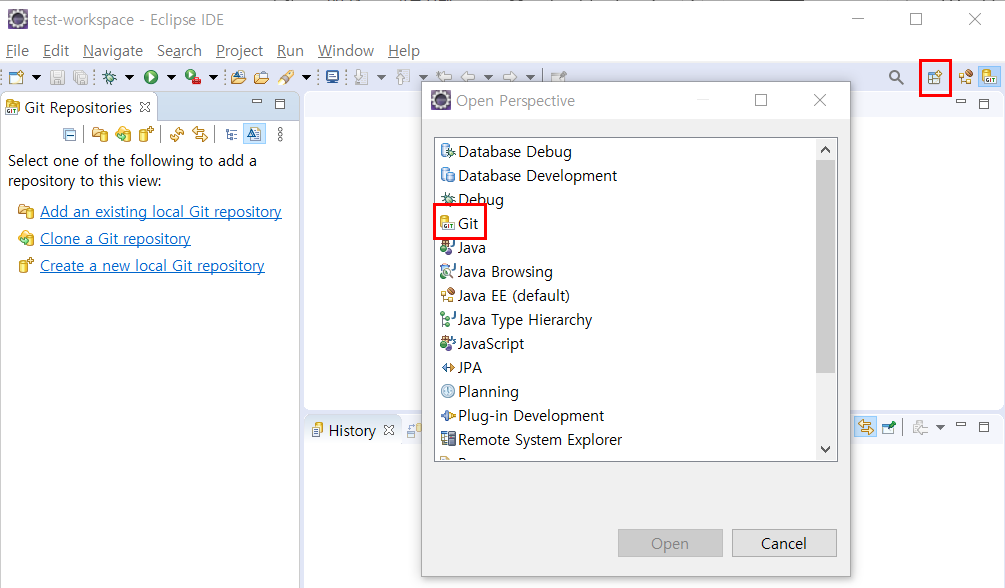
Task: Select Plug-in Development perspective
Action: 522,416
